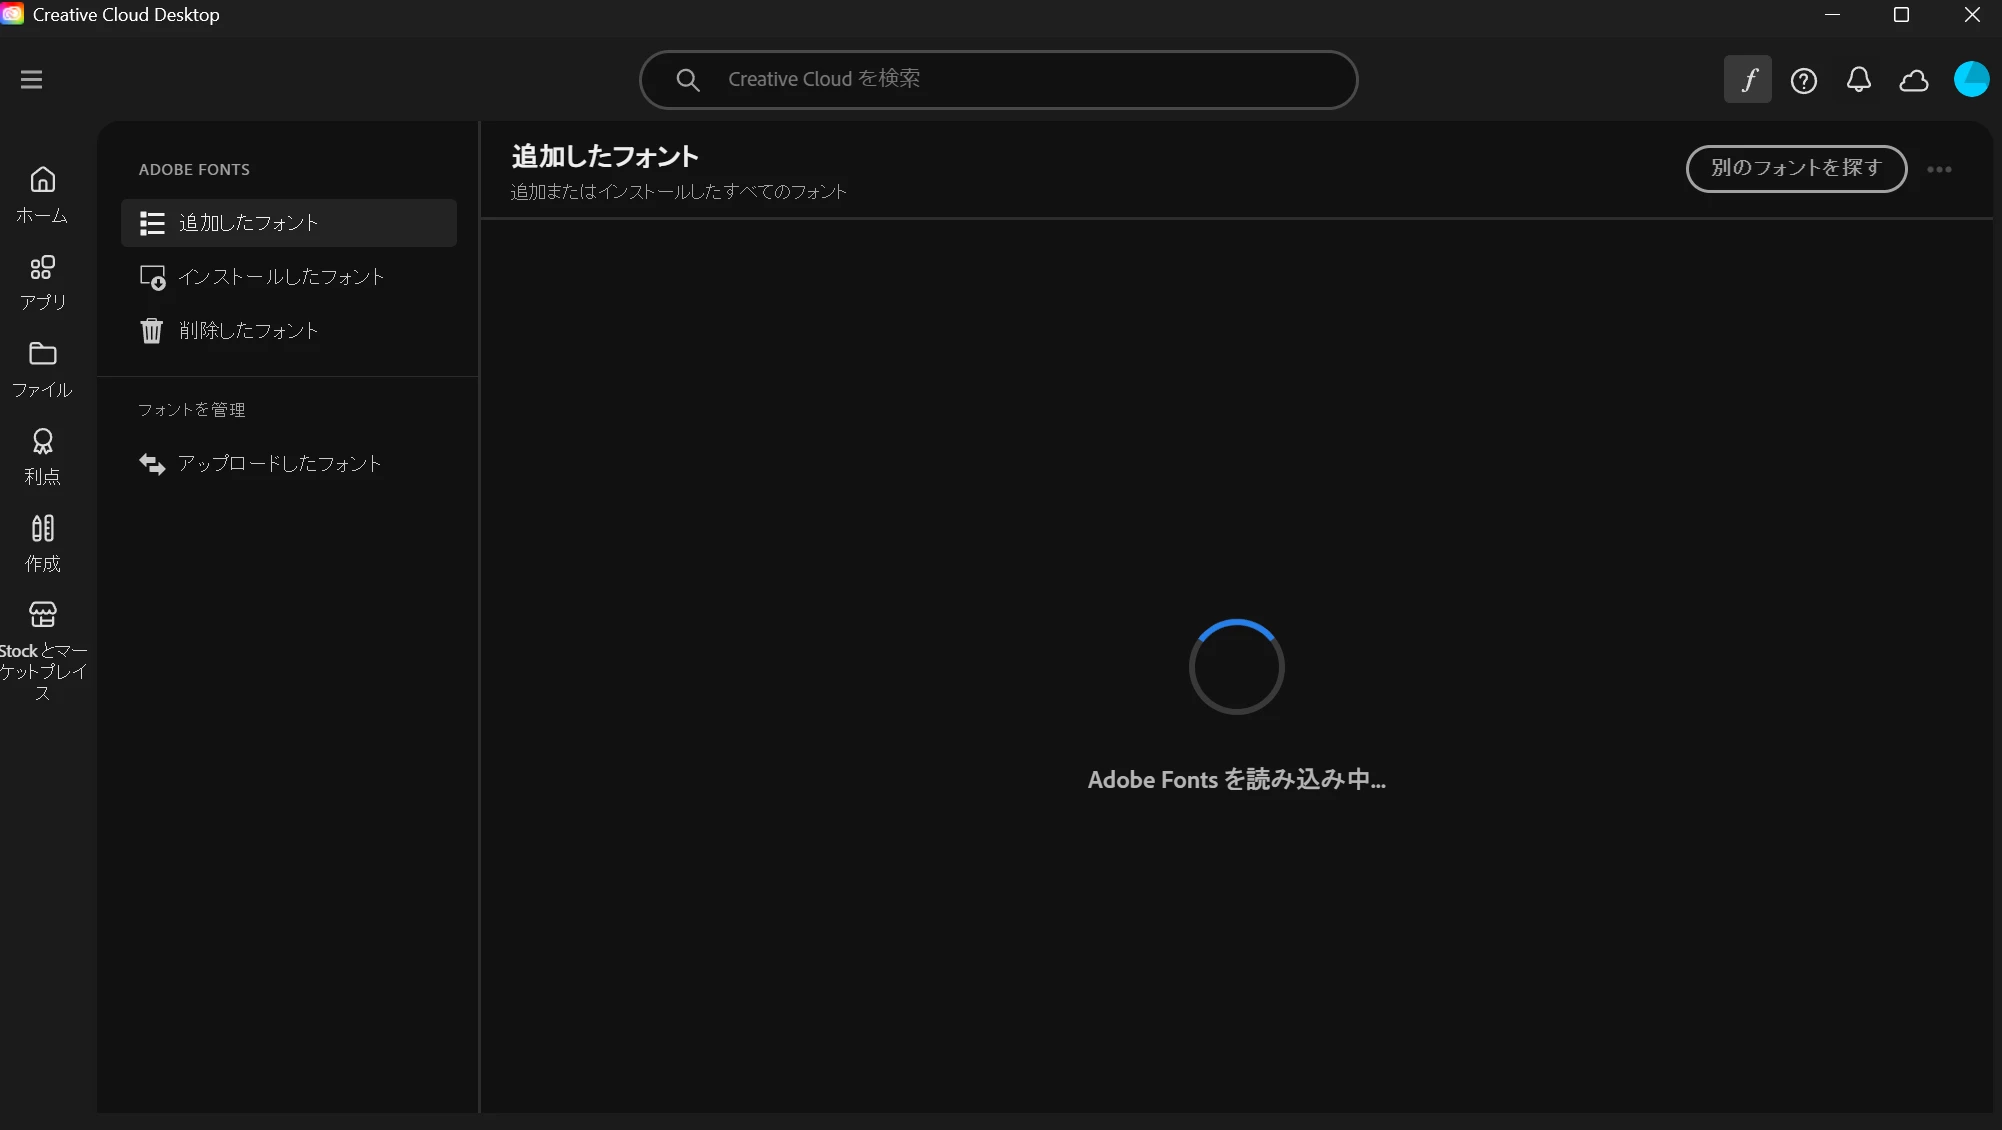Click the Fonts 'f' icon in top bar
The width and height of the screenshot is (2002, 1130).
click(1747, 80)
